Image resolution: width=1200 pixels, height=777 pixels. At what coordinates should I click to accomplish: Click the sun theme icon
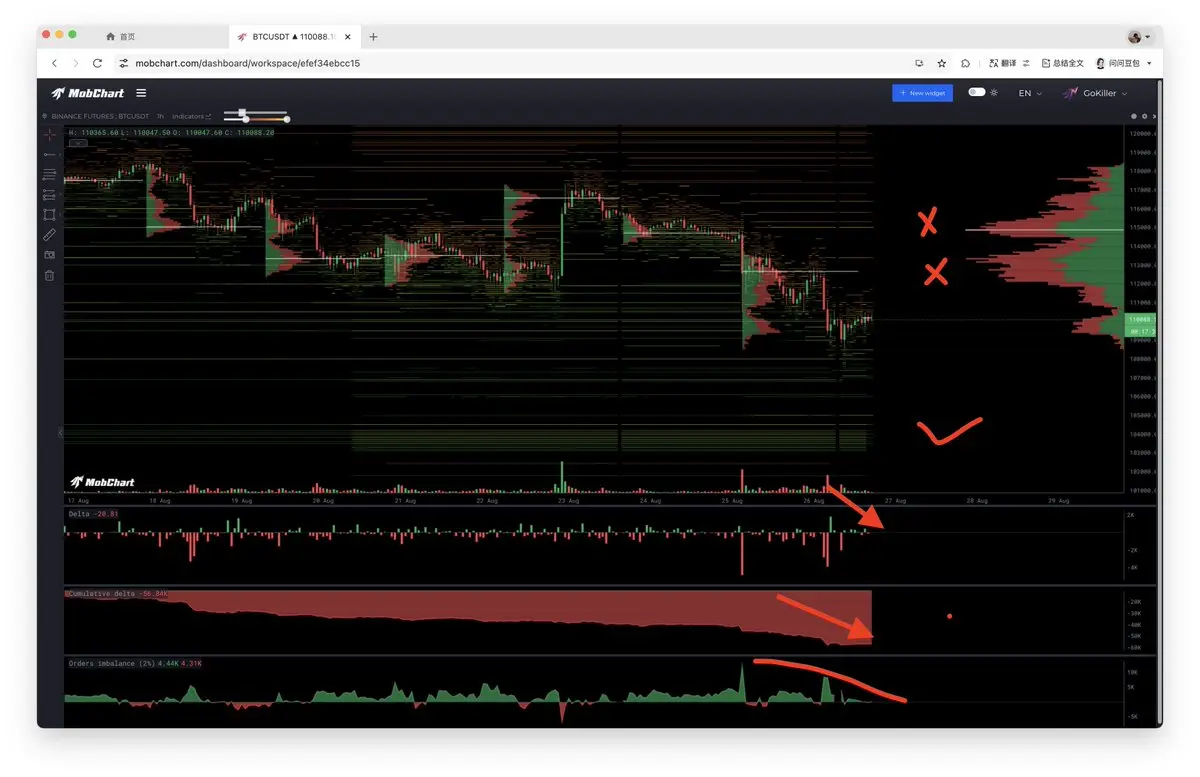pos(993,92)
